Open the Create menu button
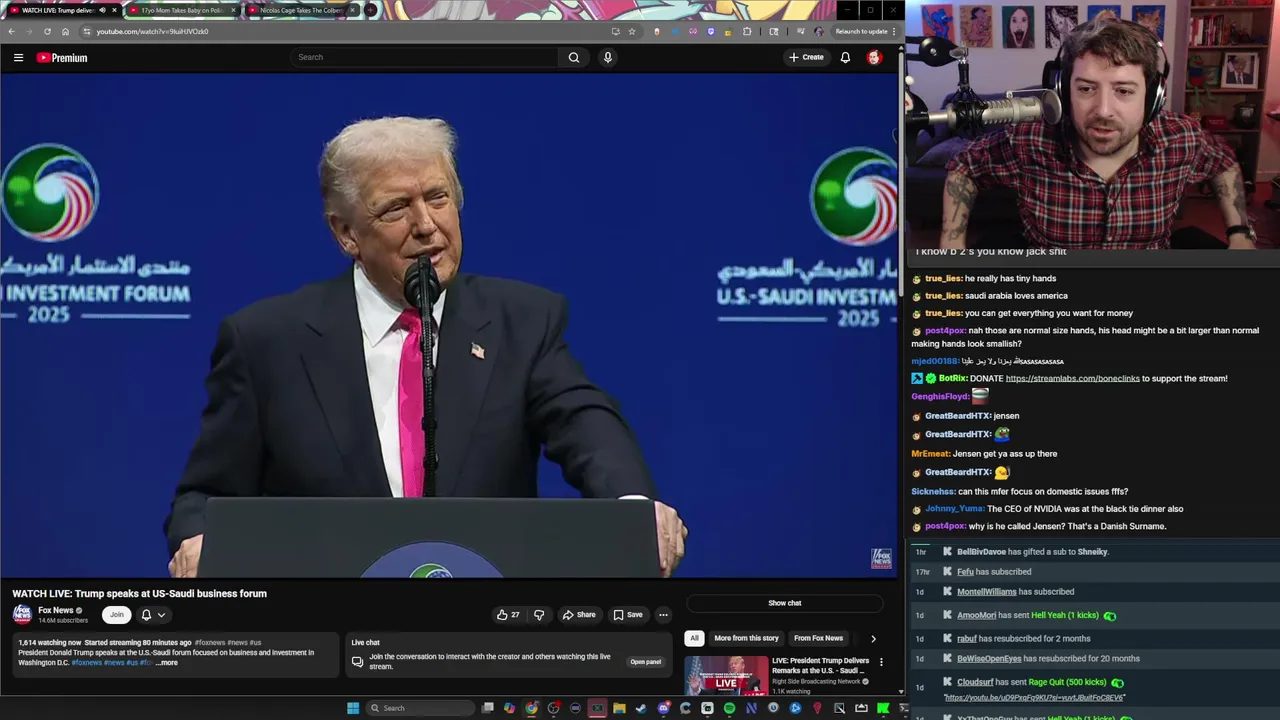The height and width of the screenshot is (720, 1280). point(806,57)
